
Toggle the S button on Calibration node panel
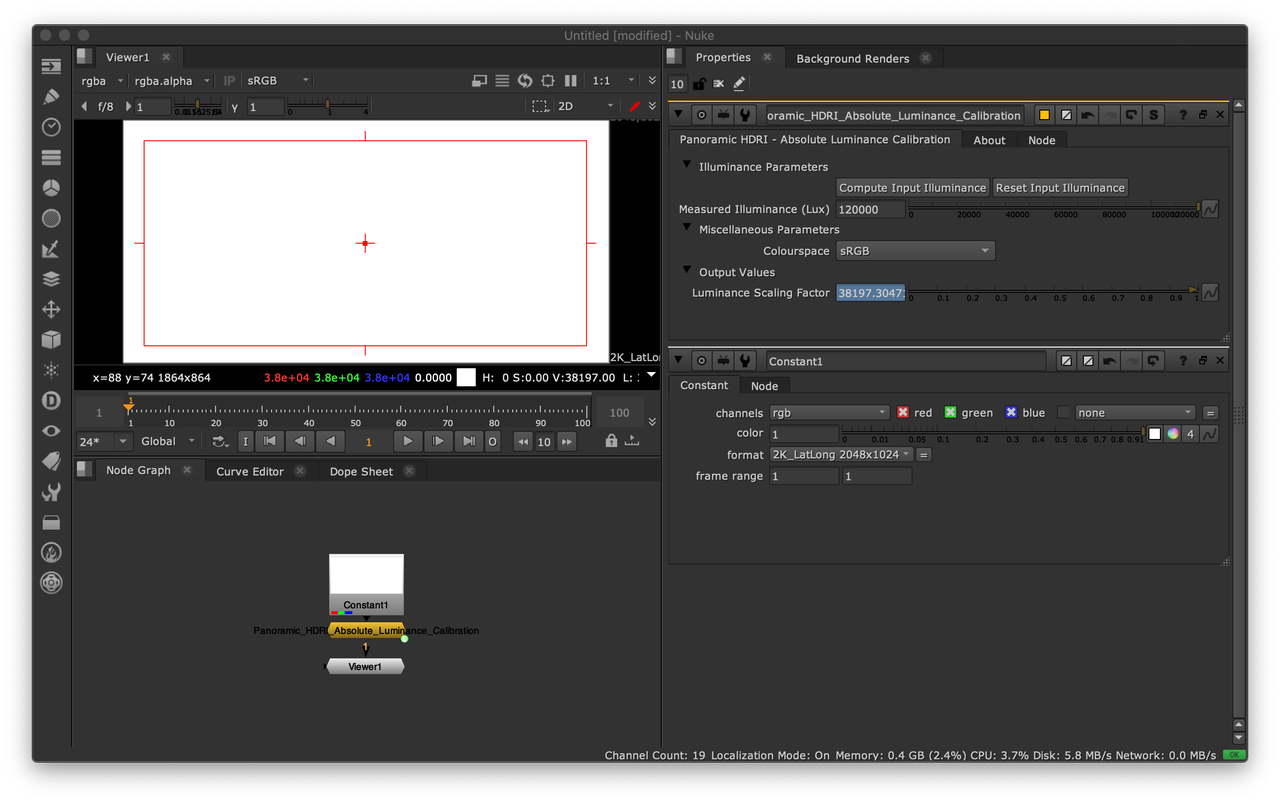[x=1154, y=115]
